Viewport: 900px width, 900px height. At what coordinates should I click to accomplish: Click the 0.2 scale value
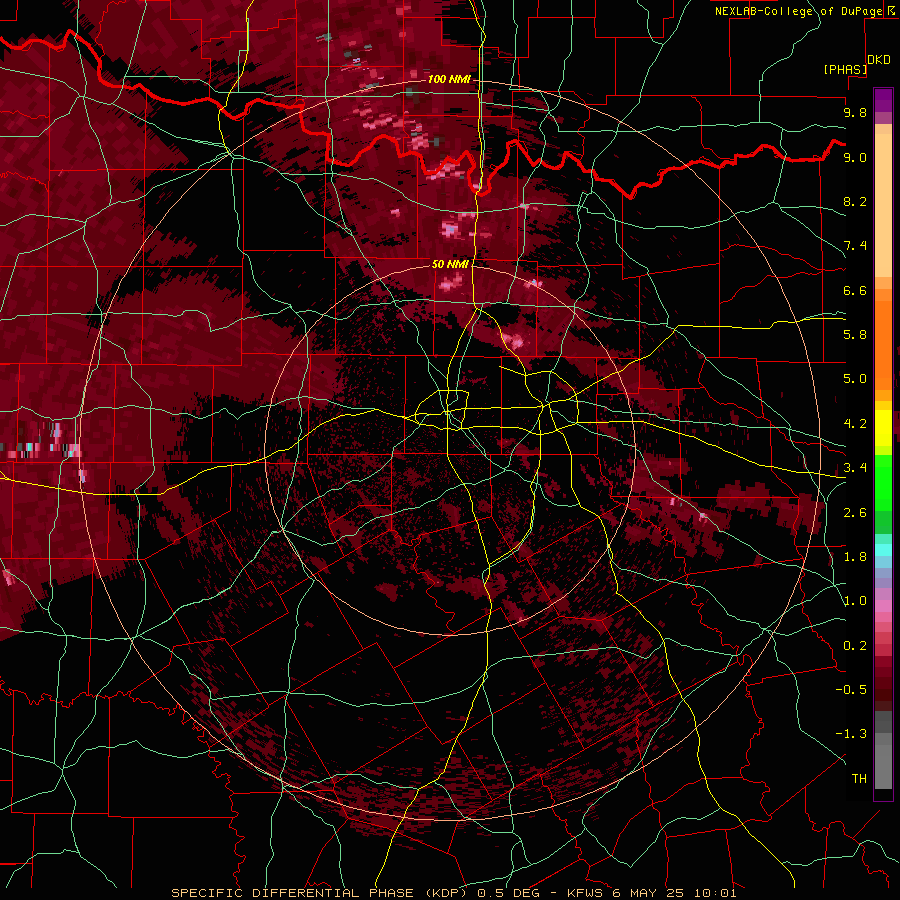[x=855, y=646]
